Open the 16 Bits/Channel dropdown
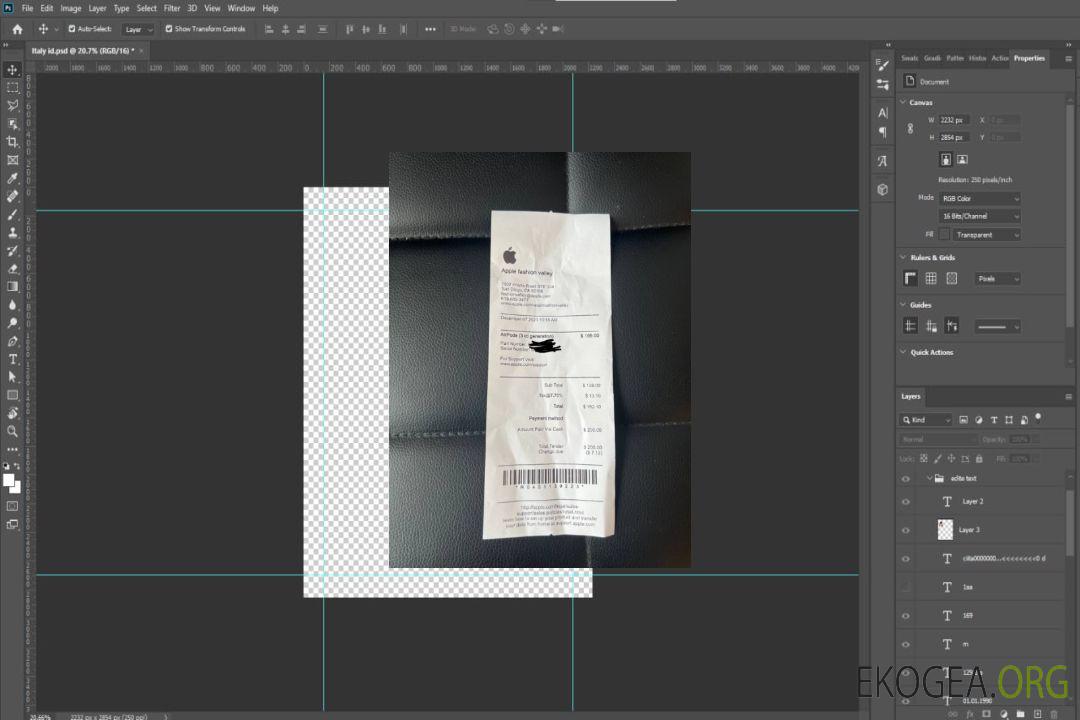Screen dimensions: 1080x720 pos(980,216)
